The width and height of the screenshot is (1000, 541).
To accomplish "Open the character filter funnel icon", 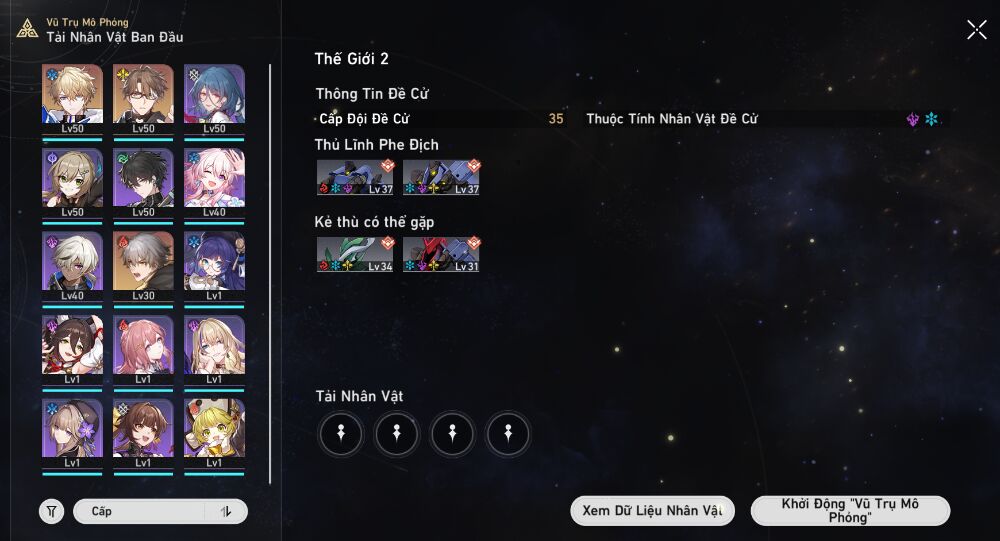I will coord(52,511).
